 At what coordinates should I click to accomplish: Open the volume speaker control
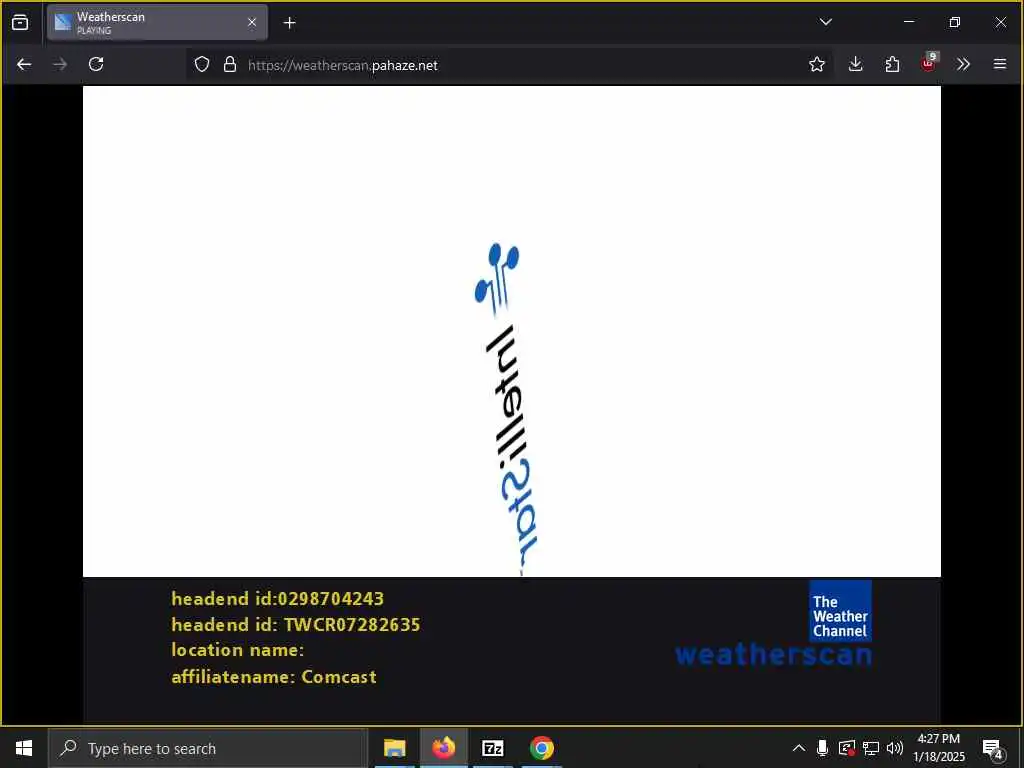(895, 748)
